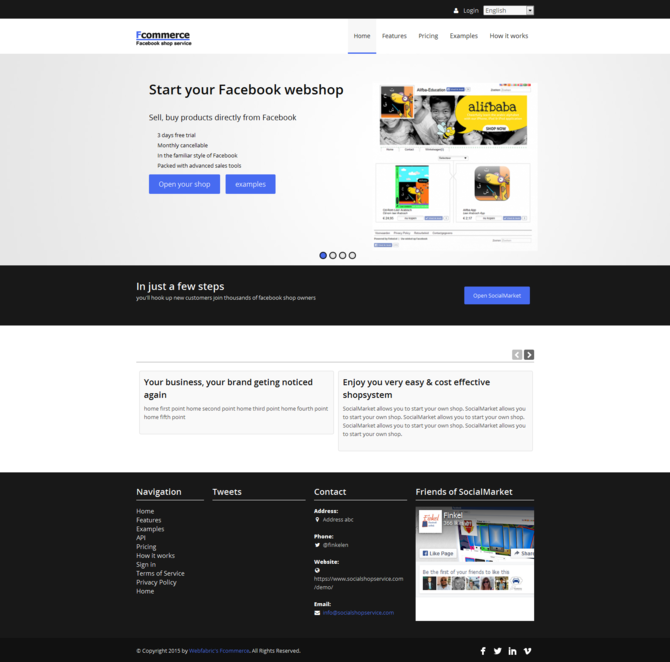Click the globe icon under Website
670x662 pixels.
click(x=317, y=571)
